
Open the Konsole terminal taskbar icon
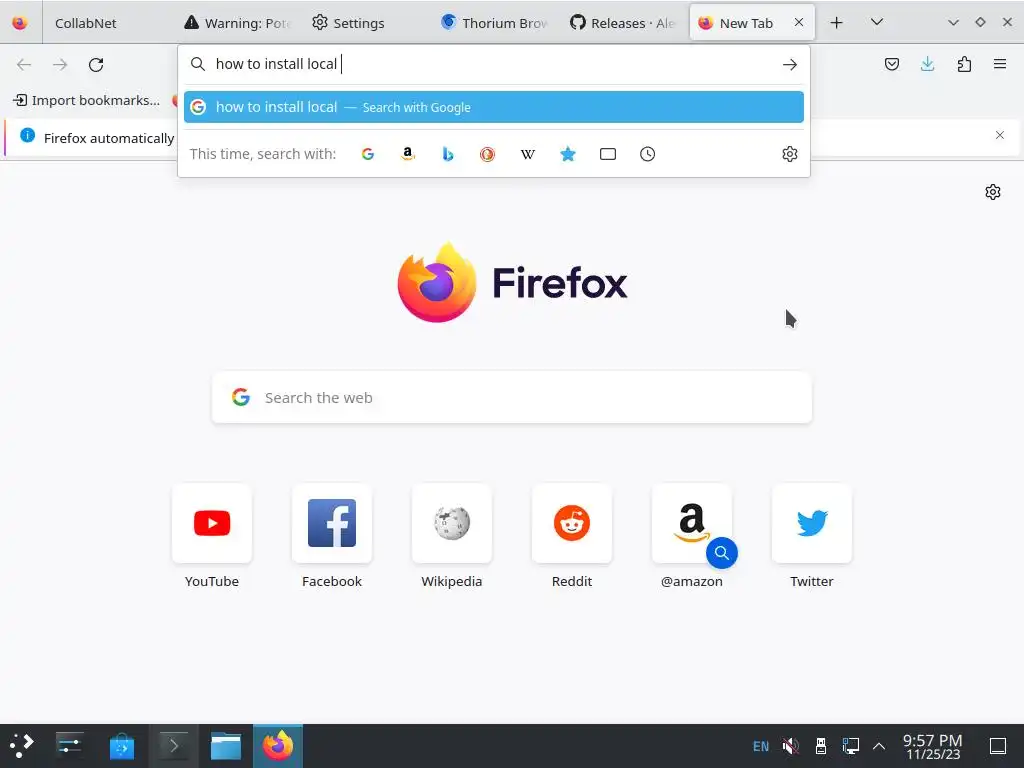click(174, 746)
